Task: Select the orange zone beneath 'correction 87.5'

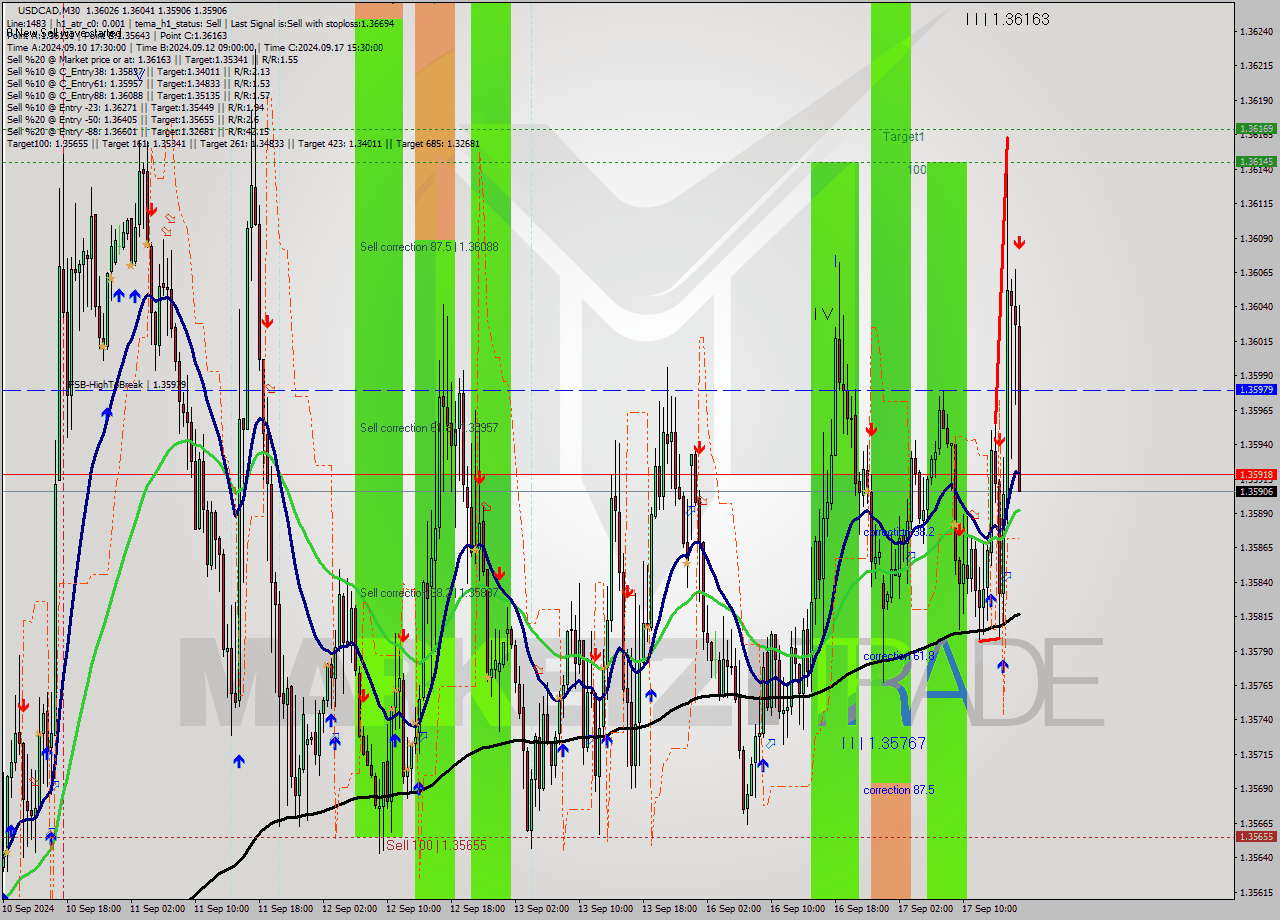Action: [x=890, y=840]
